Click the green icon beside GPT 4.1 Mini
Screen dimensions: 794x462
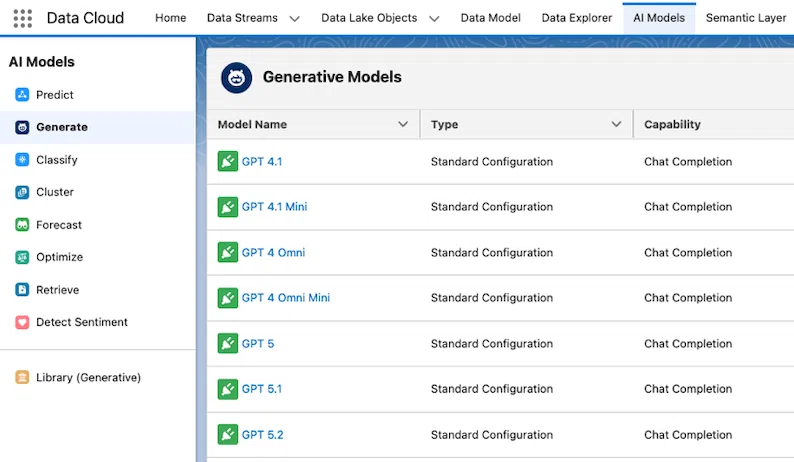point(228,207)
